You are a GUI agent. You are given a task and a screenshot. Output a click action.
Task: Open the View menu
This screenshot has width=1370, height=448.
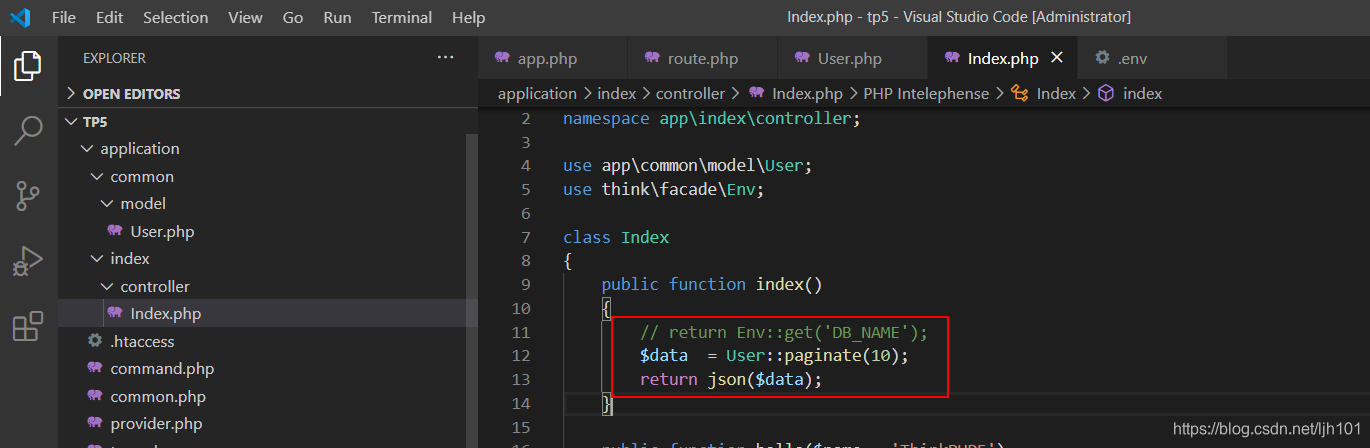click(246, 18)
